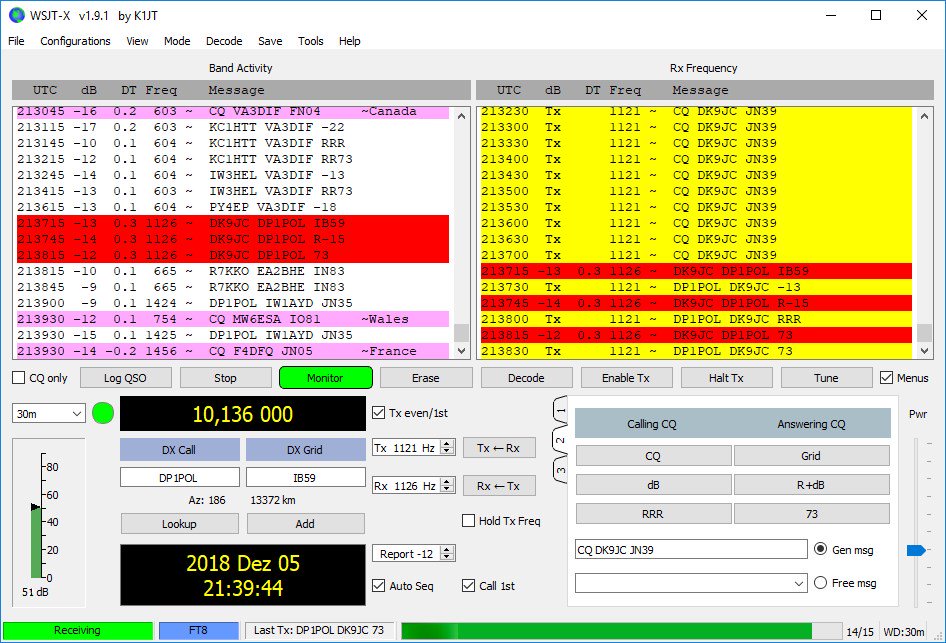Open the free message combo box dropdown
The height and width of the screenshot is (643, 946).
pyautogui.click(x=798, y=583)
